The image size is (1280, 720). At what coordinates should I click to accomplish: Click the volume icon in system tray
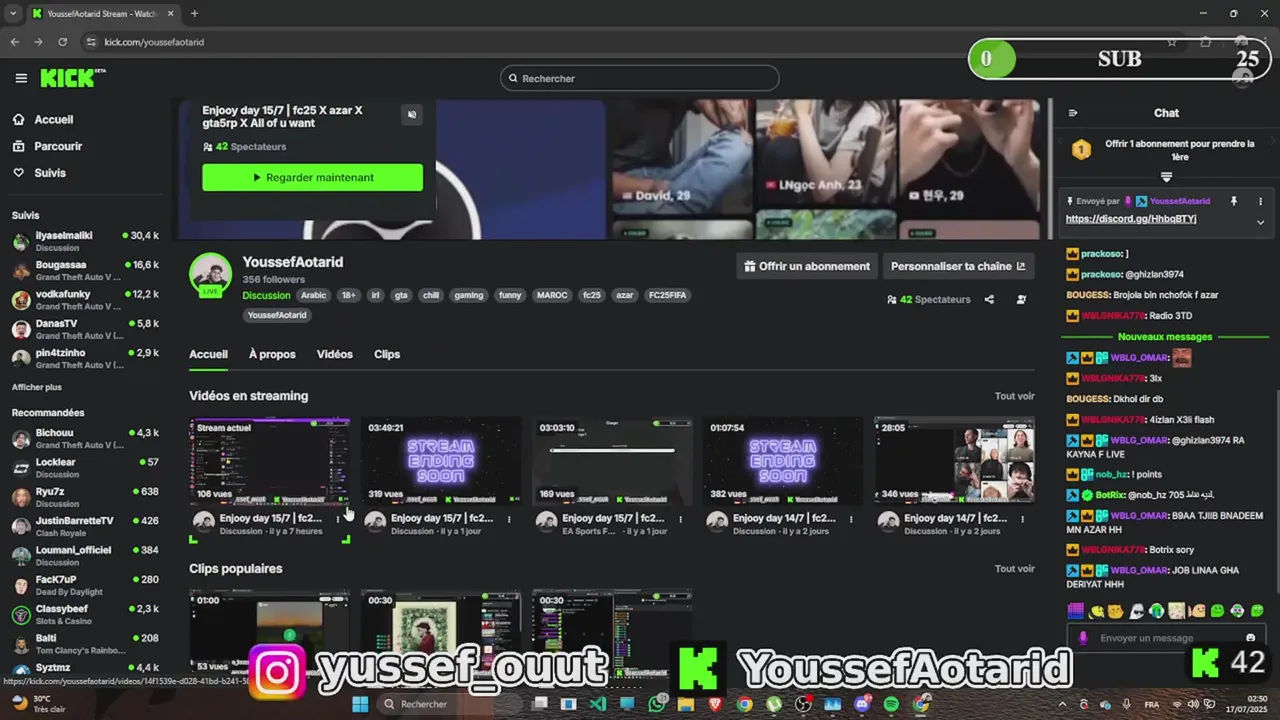(1194, 704)
